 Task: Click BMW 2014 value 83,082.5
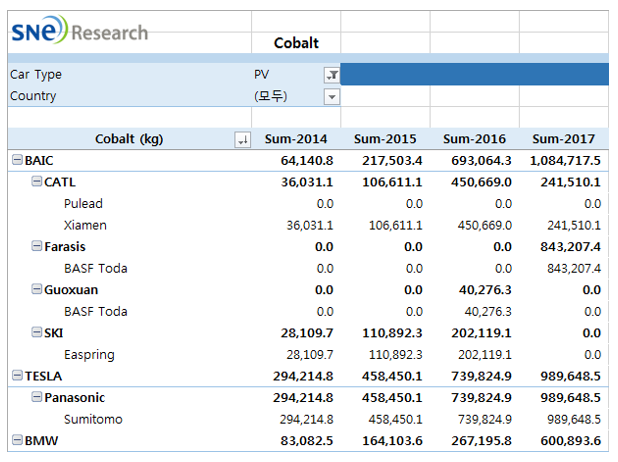point(307,441)
